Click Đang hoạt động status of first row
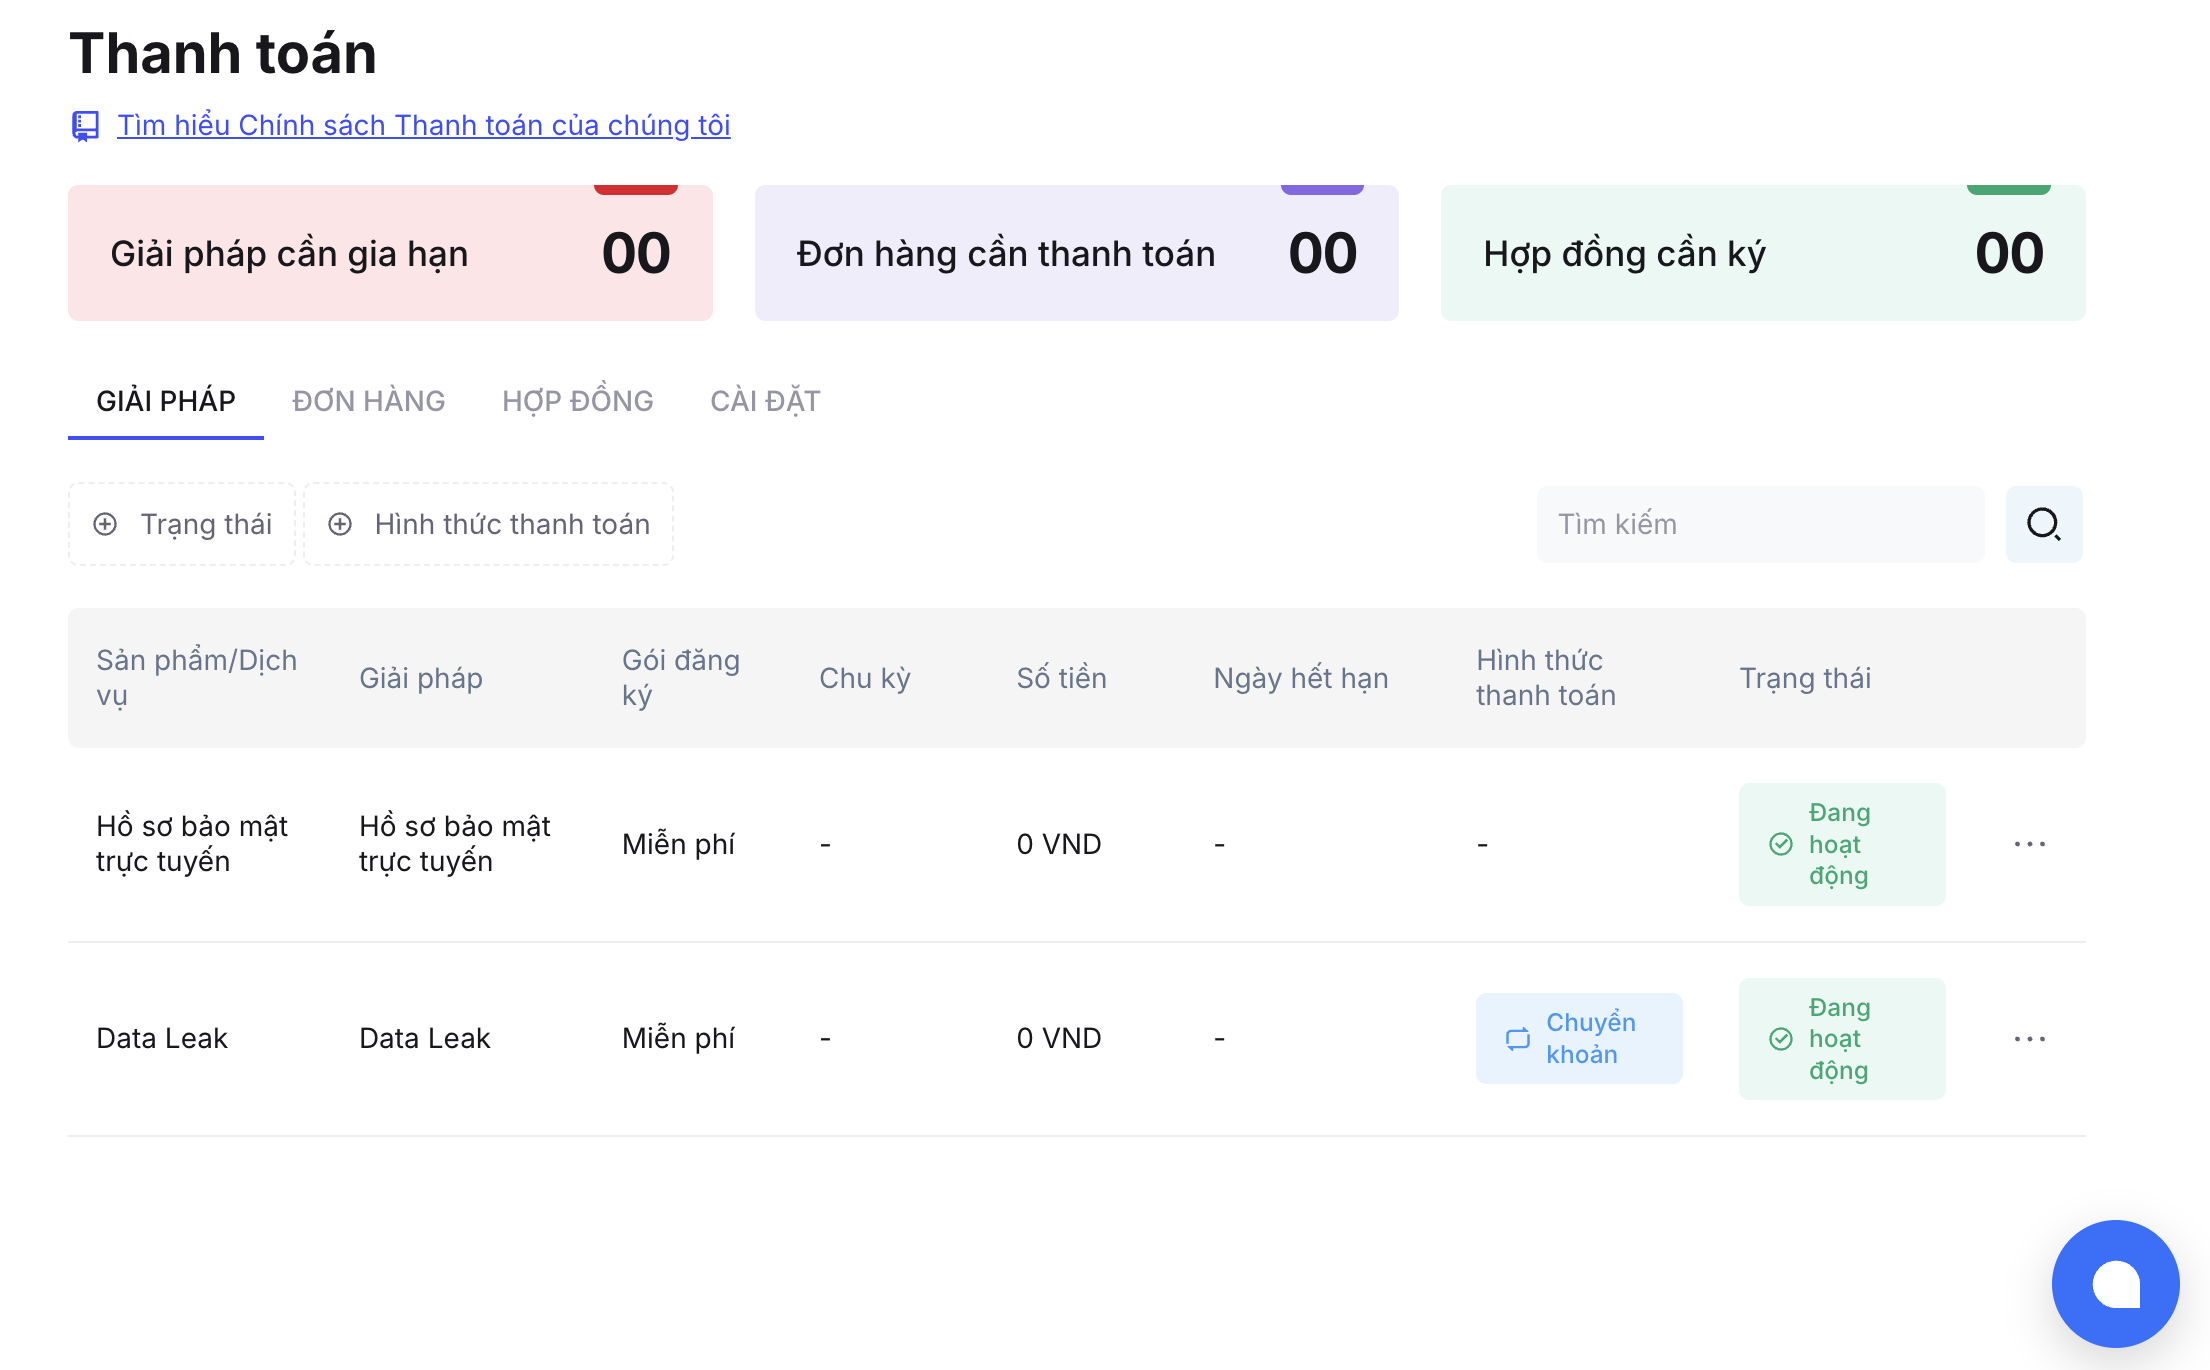Screen dimensions: 2210x1370 (x=1841, y=844)
